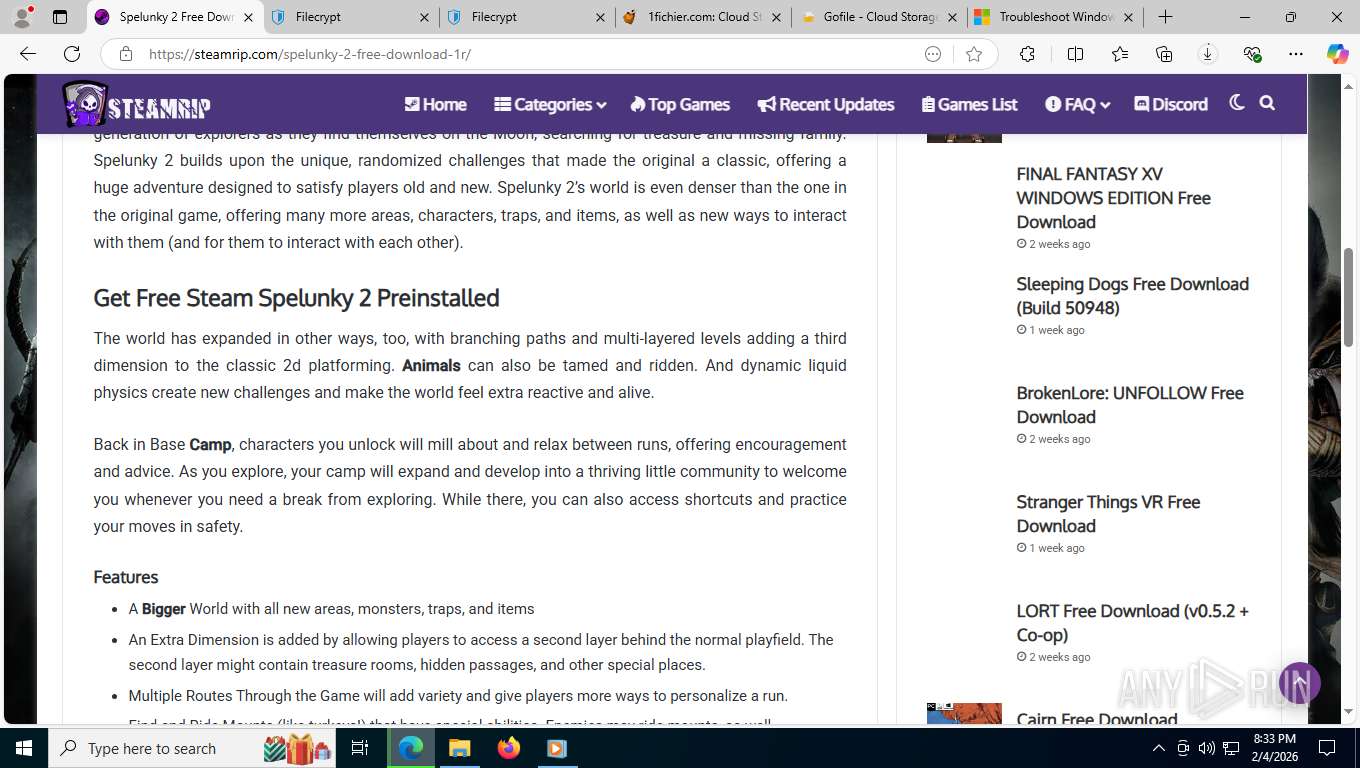Image resolution: width=1360 pixels, height=768 pixels.
Task: Click the 'Features' heading text
Action: coord(126,577)
